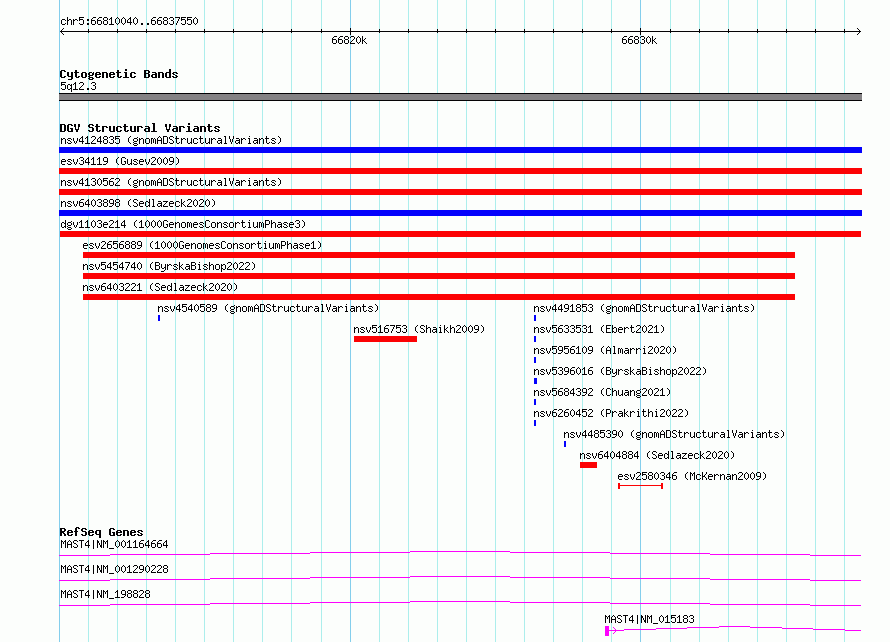Click MAST4|NM_001164664 transcript label
Screen dimensions: 890x642
click(x=114, y=544)
